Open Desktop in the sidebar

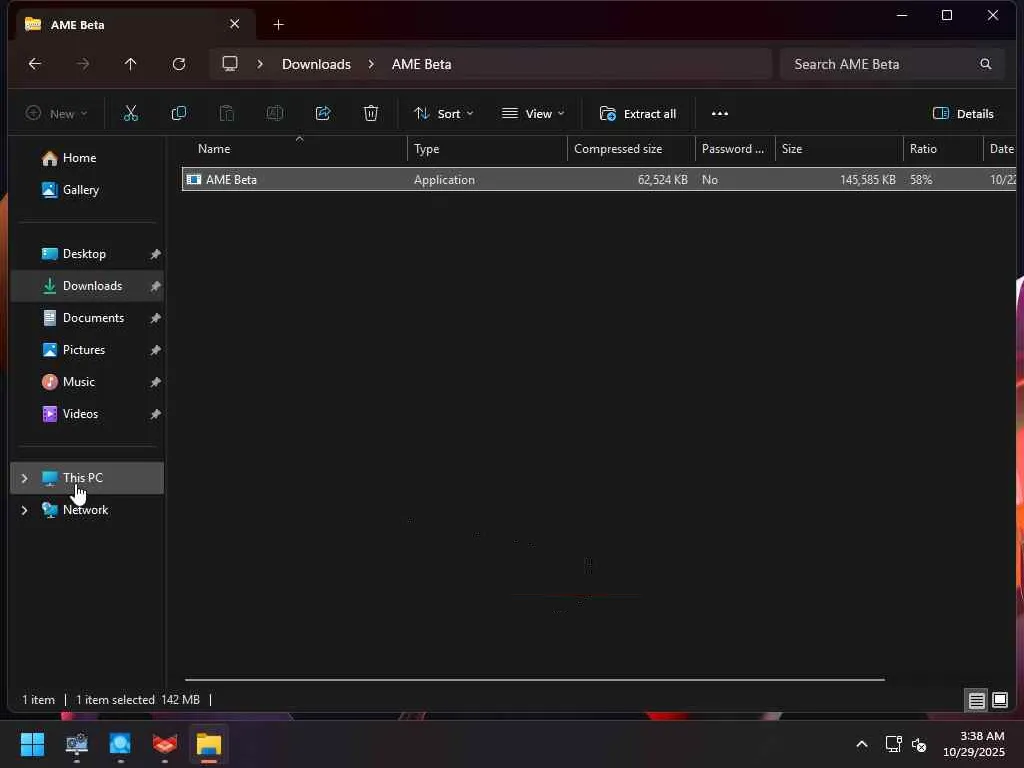tap(87, 254)
